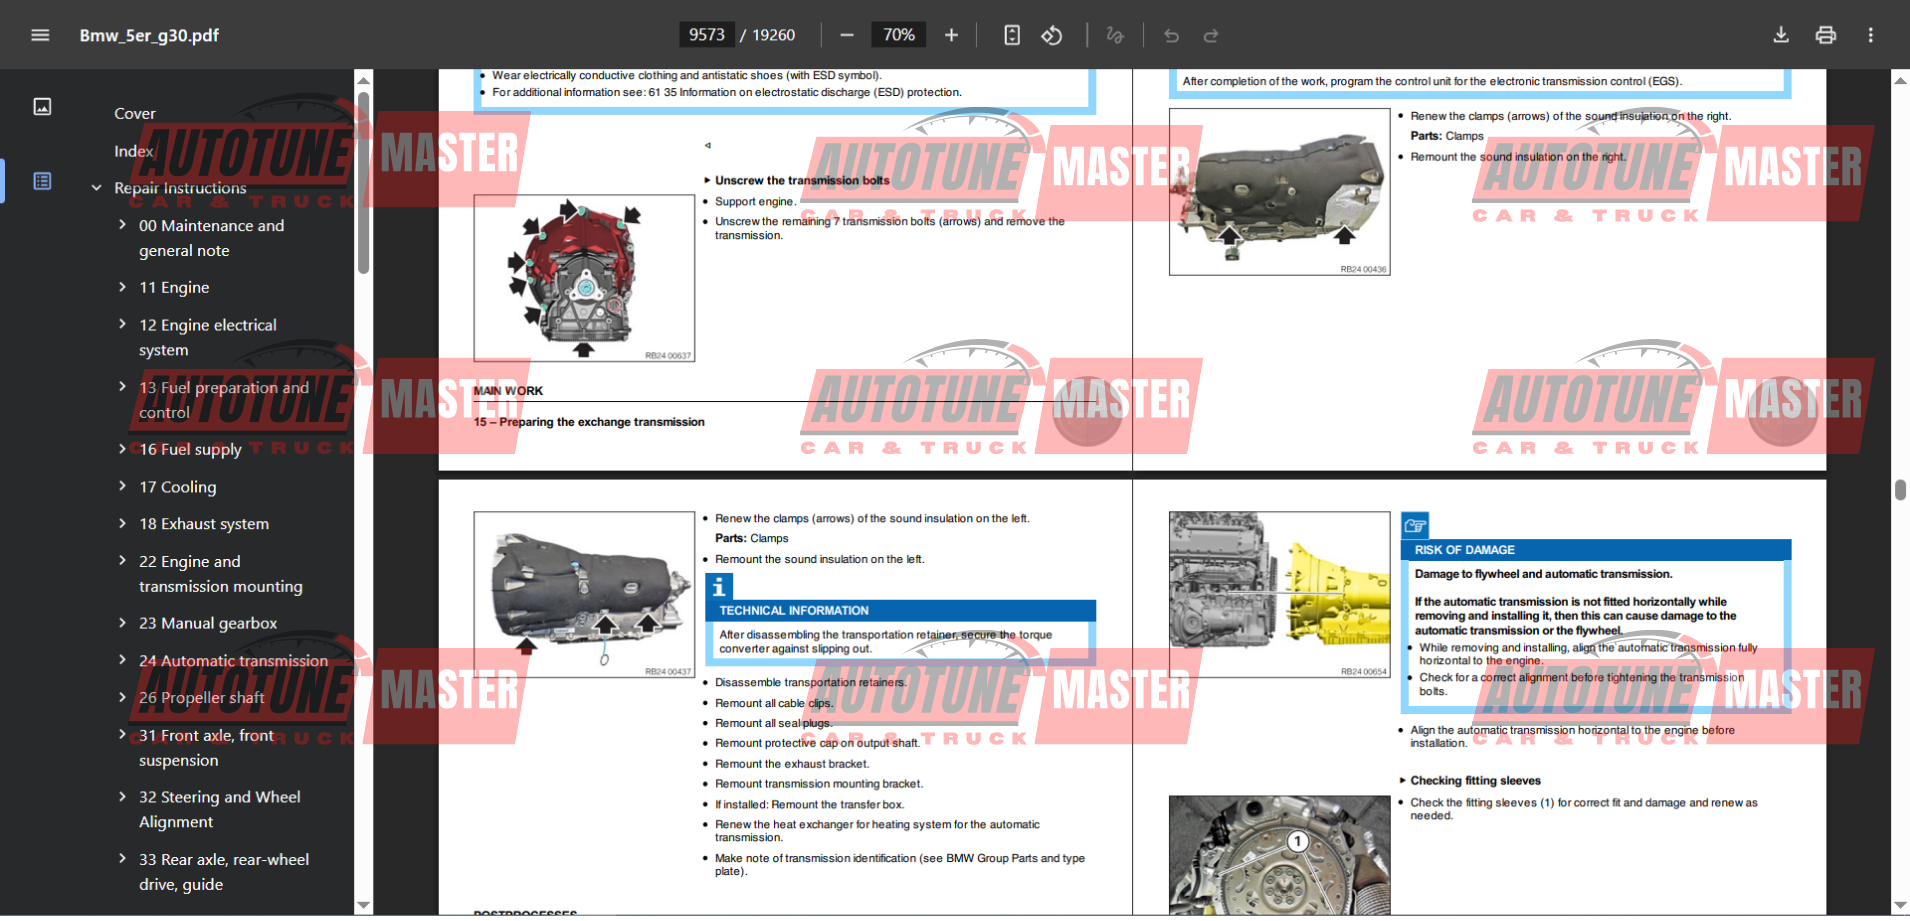
Task: Click the fit to page icon
Action: click(1012, 35)
